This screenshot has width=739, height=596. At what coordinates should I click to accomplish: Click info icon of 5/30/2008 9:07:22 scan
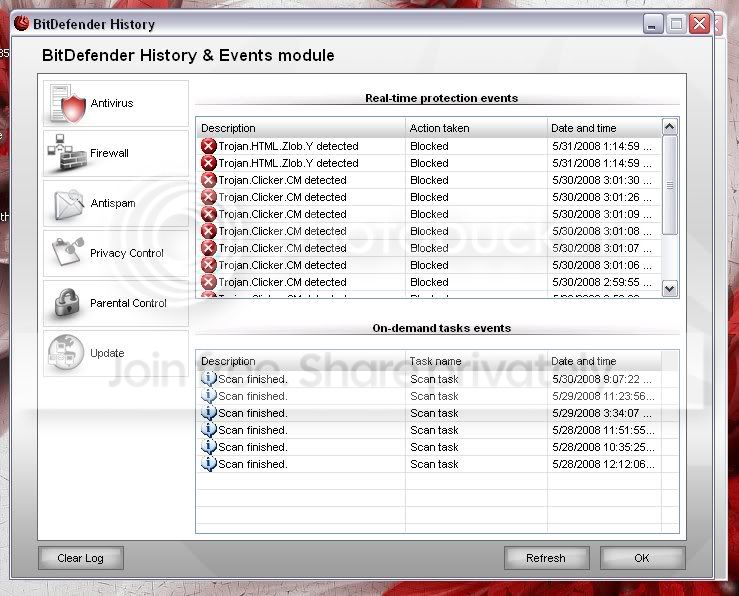click(x=208, y=378)
